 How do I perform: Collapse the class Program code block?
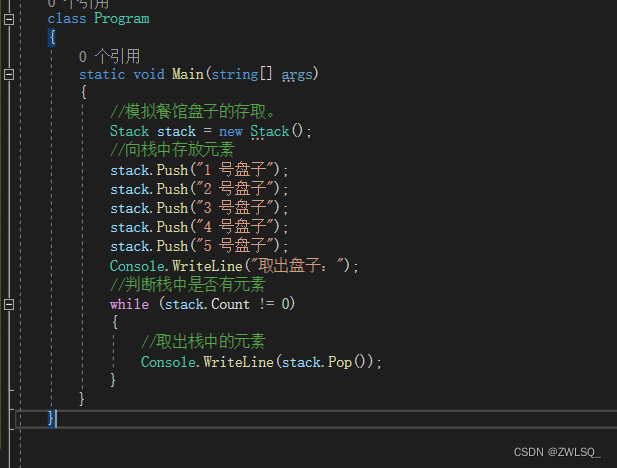pos(9,19)
